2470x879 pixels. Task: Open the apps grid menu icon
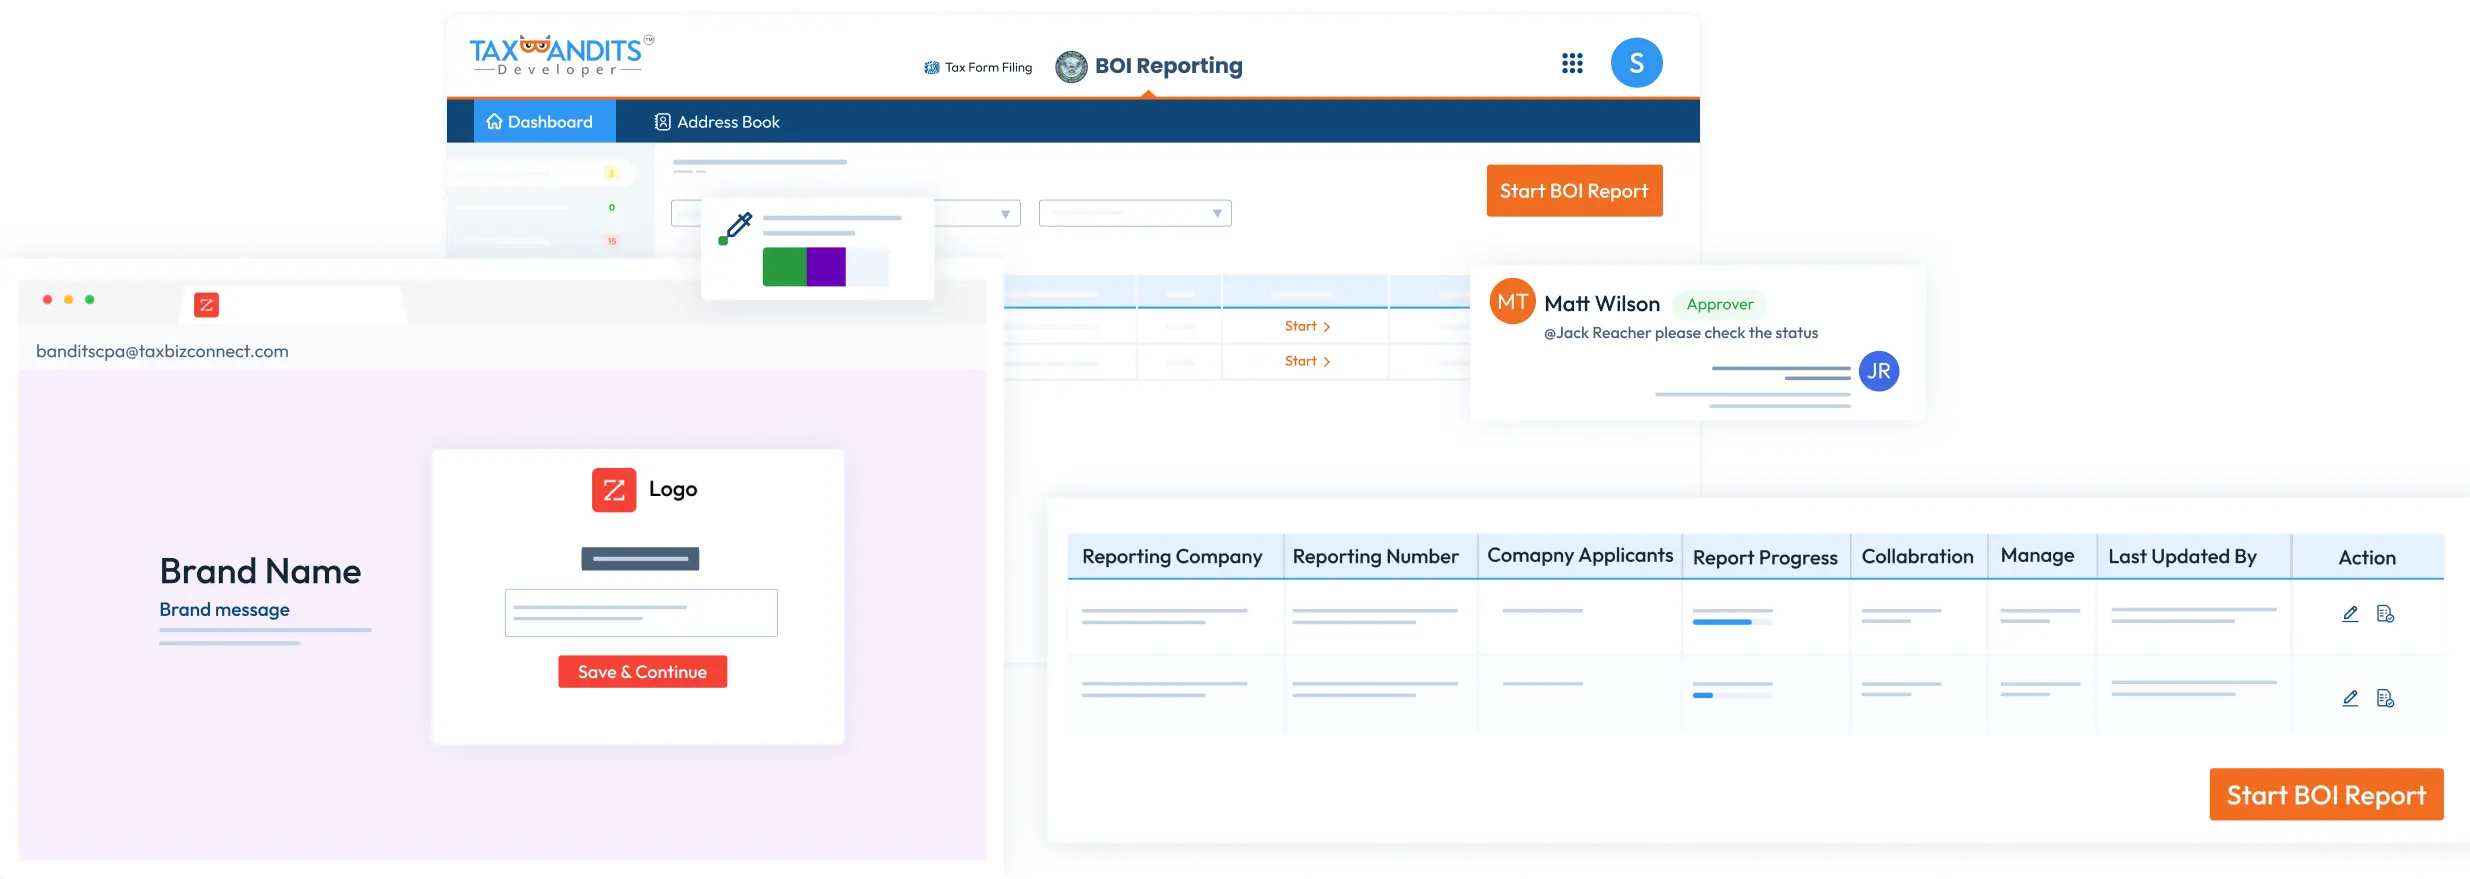1572,64
